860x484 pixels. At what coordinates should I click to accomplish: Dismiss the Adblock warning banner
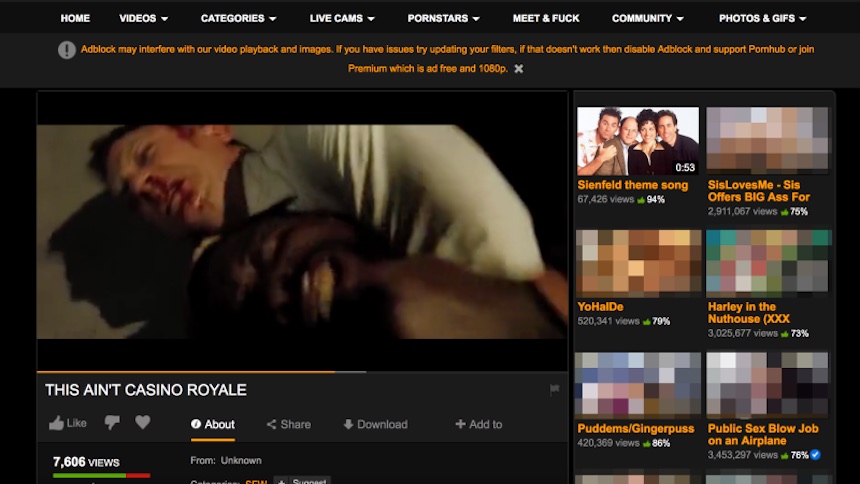[x=518, y=69]
